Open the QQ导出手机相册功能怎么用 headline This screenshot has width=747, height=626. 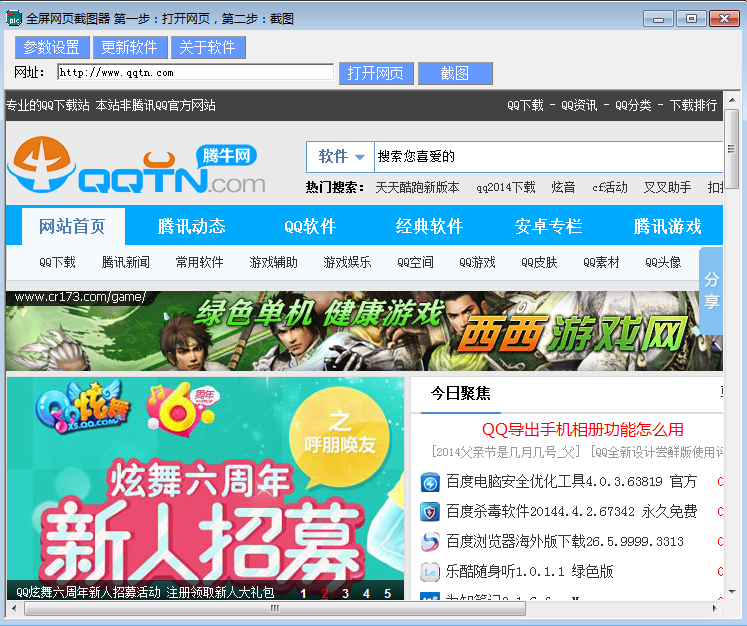(582, 429)
